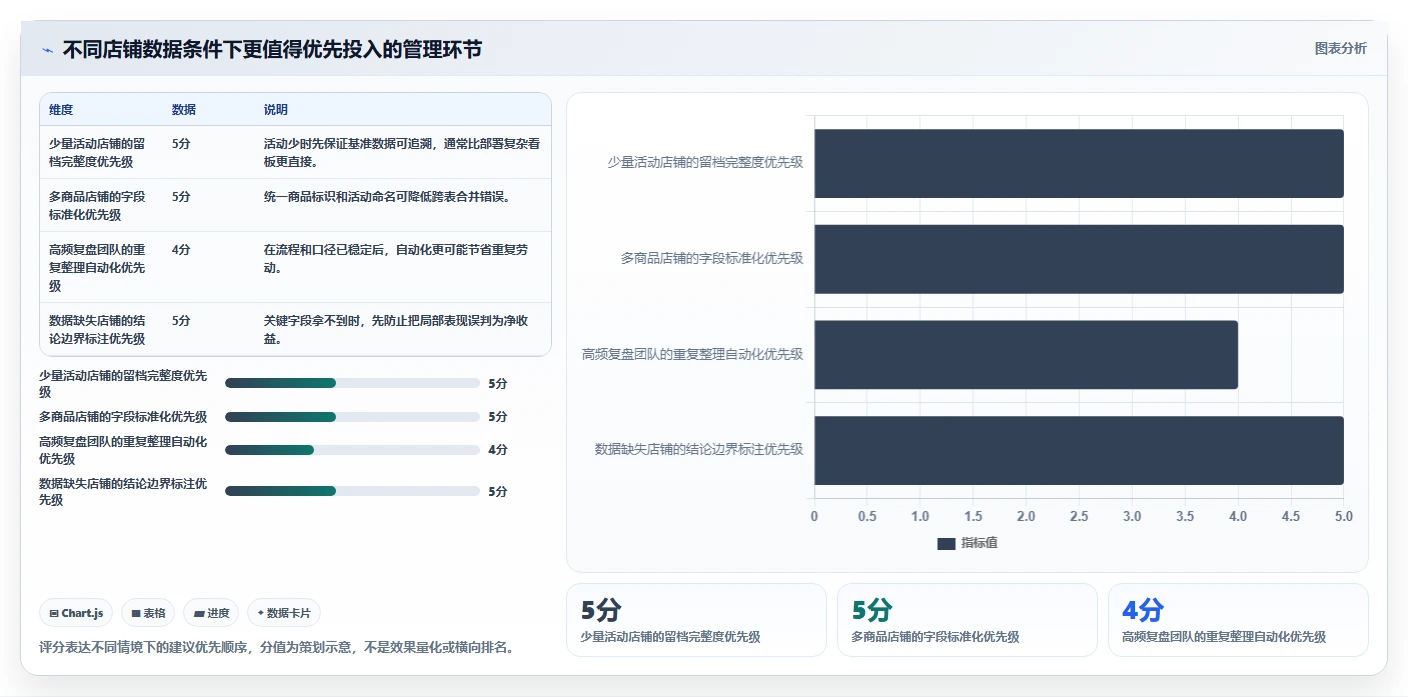Viewport: 1408px width, 697px height.
Task: Click the blue icon beside the page title
Action: tap(47, 49)
